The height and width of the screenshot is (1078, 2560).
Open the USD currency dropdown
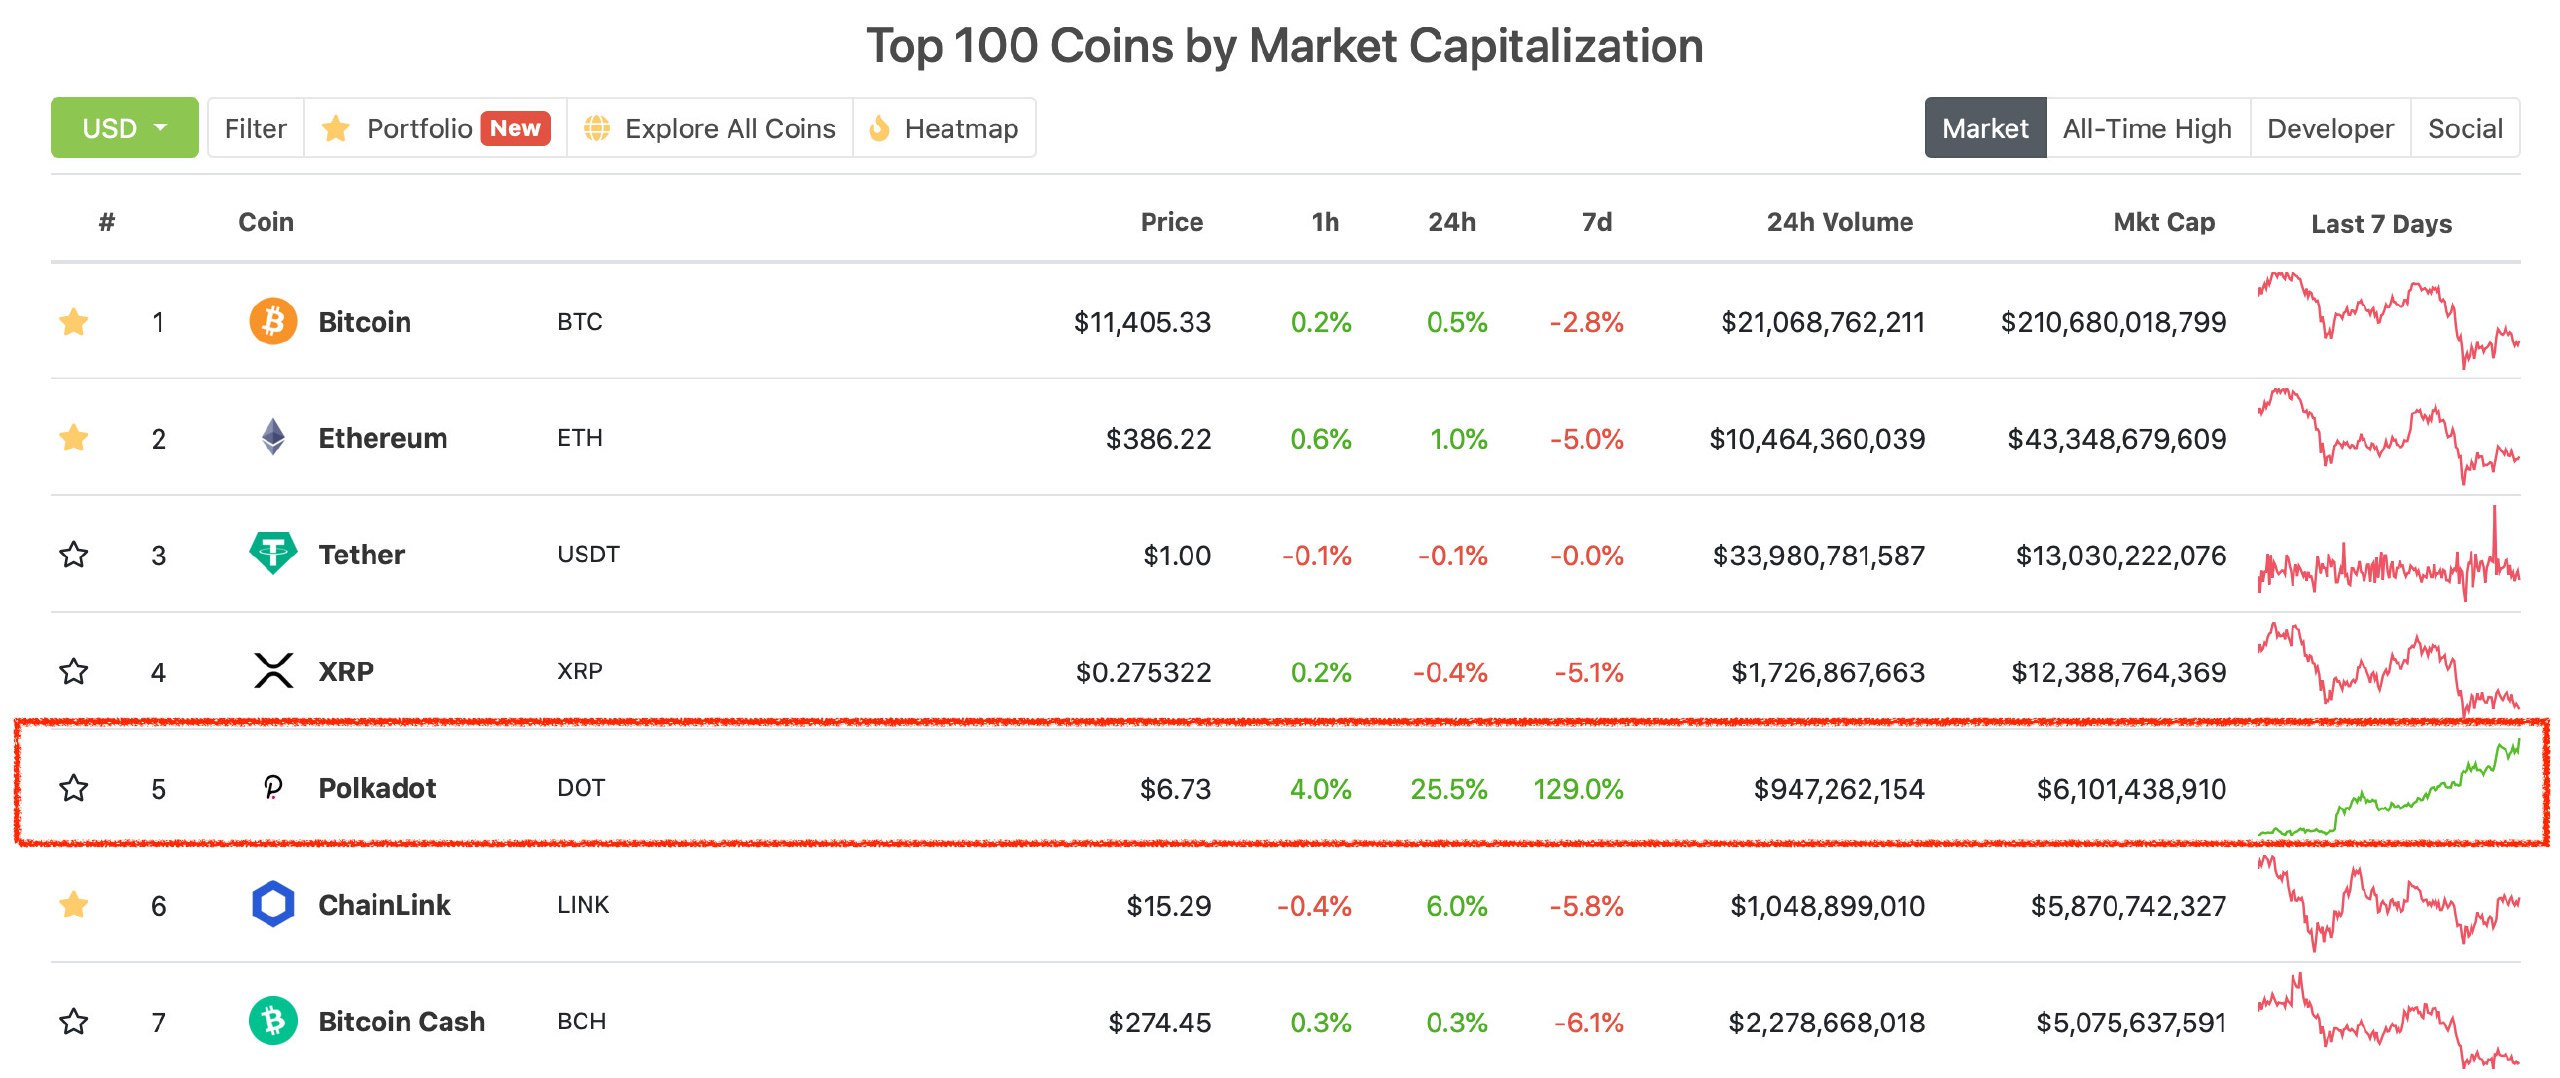click(x=125, y=128)
